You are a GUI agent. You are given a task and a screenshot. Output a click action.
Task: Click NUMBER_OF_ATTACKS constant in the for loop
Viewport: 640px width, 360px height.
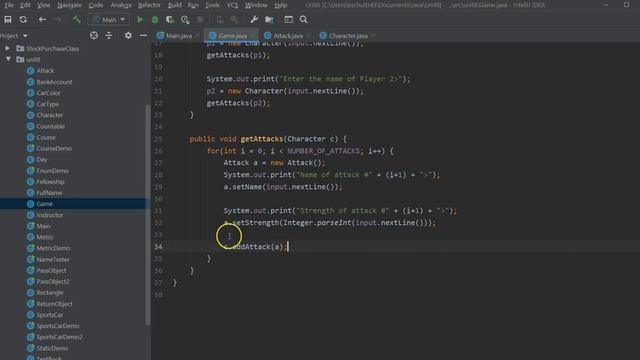pos(323,151)
